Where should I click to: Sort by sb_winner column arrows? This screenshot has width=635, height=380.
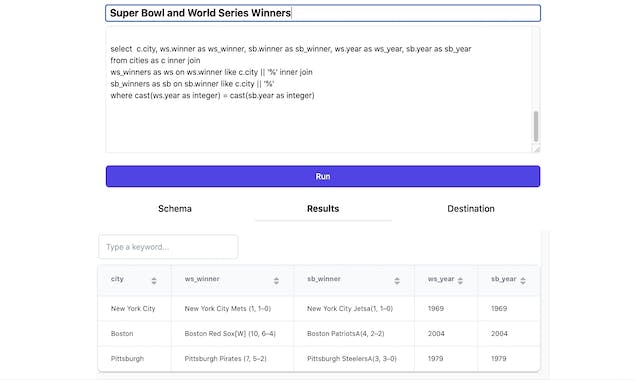397,281
